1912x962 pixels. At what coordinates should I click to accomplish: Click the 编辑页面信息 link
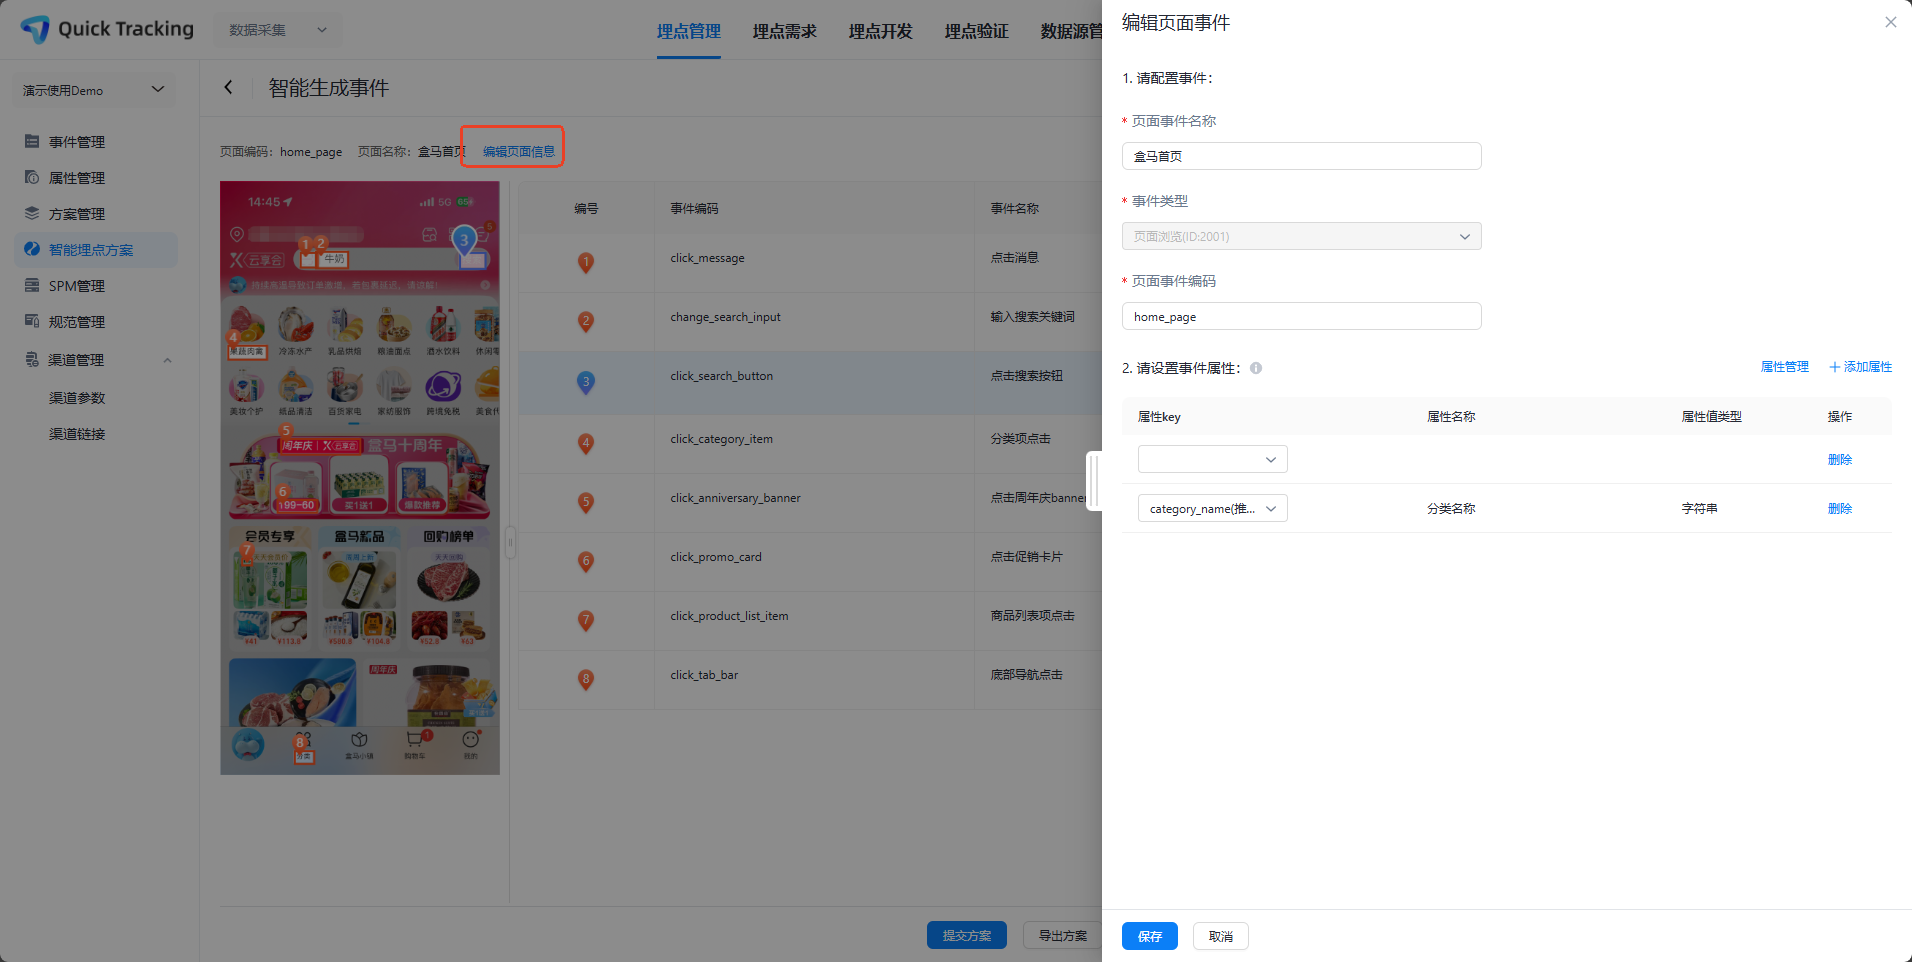click(519, 151)
